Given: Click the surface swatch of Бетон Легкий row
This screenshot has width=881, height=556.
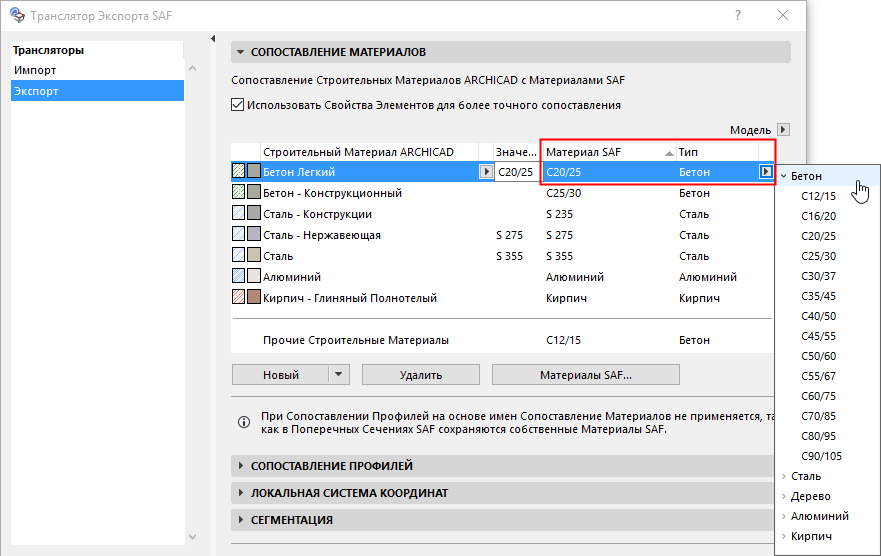Looking at the screenshot, I should tap(254, 171).
